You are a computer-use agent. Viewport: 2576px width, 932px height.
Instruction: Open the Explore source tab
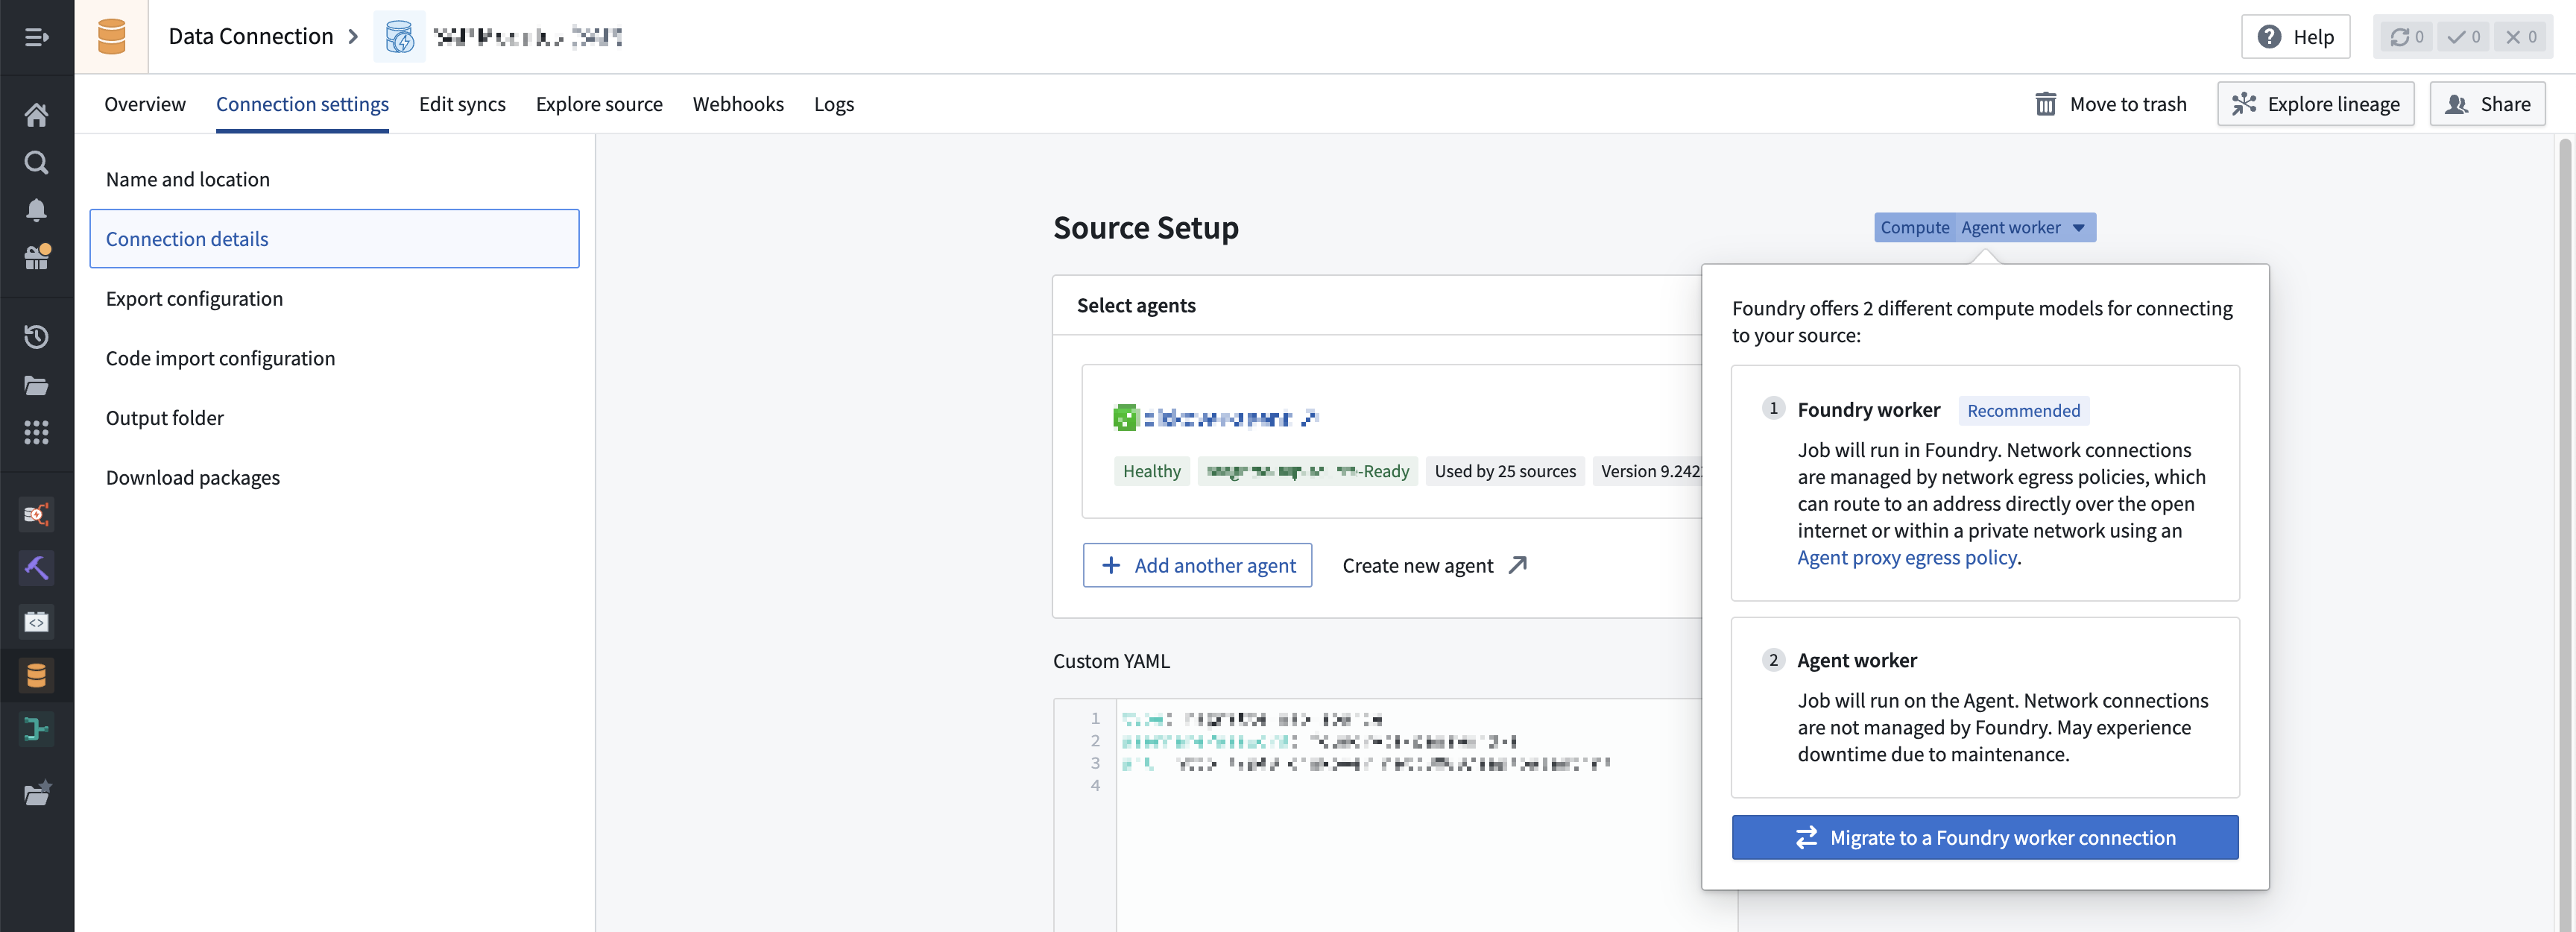[598, 104]
